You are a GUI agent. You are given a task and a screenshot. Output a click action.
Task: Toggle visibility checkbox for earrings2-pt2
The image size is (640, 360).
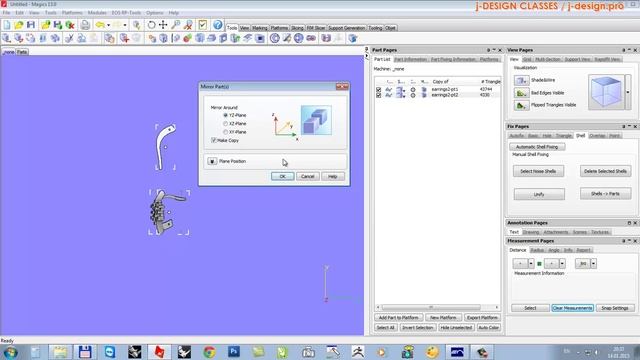378,95
